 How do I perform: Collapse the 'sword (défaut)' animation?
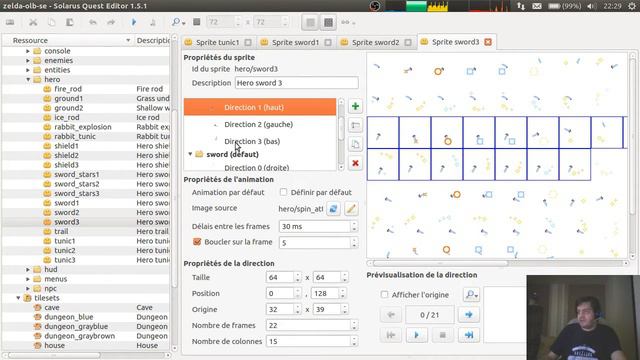[x=190, y=154]
